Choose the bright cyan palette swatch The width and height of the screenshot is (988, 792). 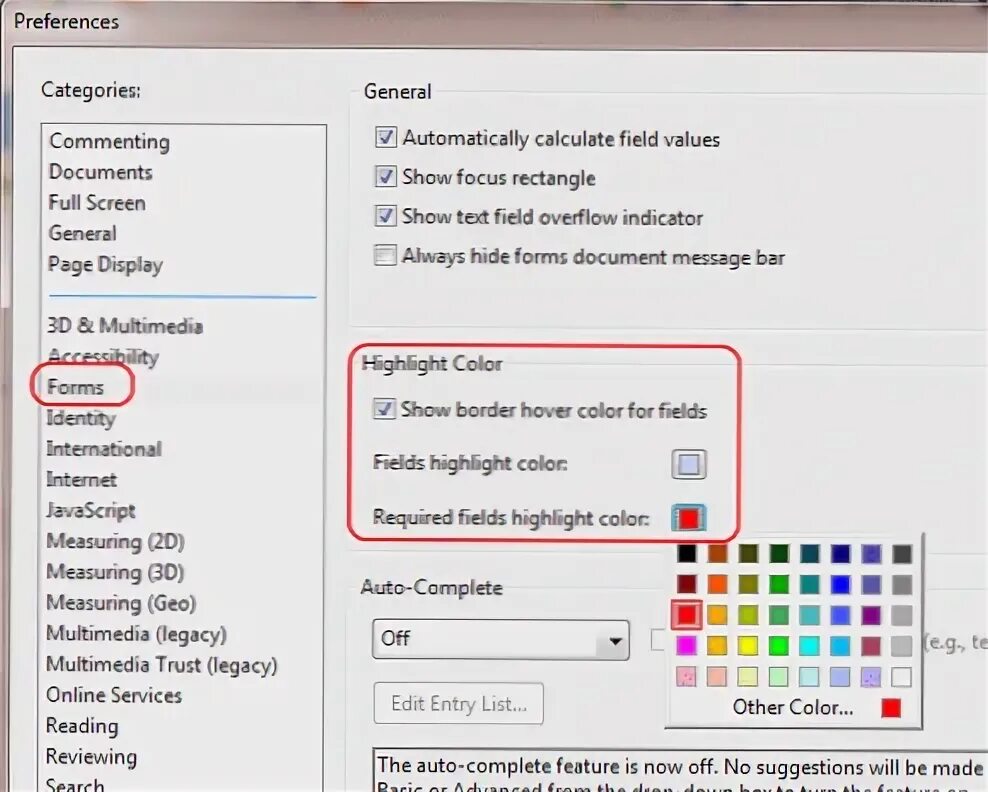coord(809,645)
